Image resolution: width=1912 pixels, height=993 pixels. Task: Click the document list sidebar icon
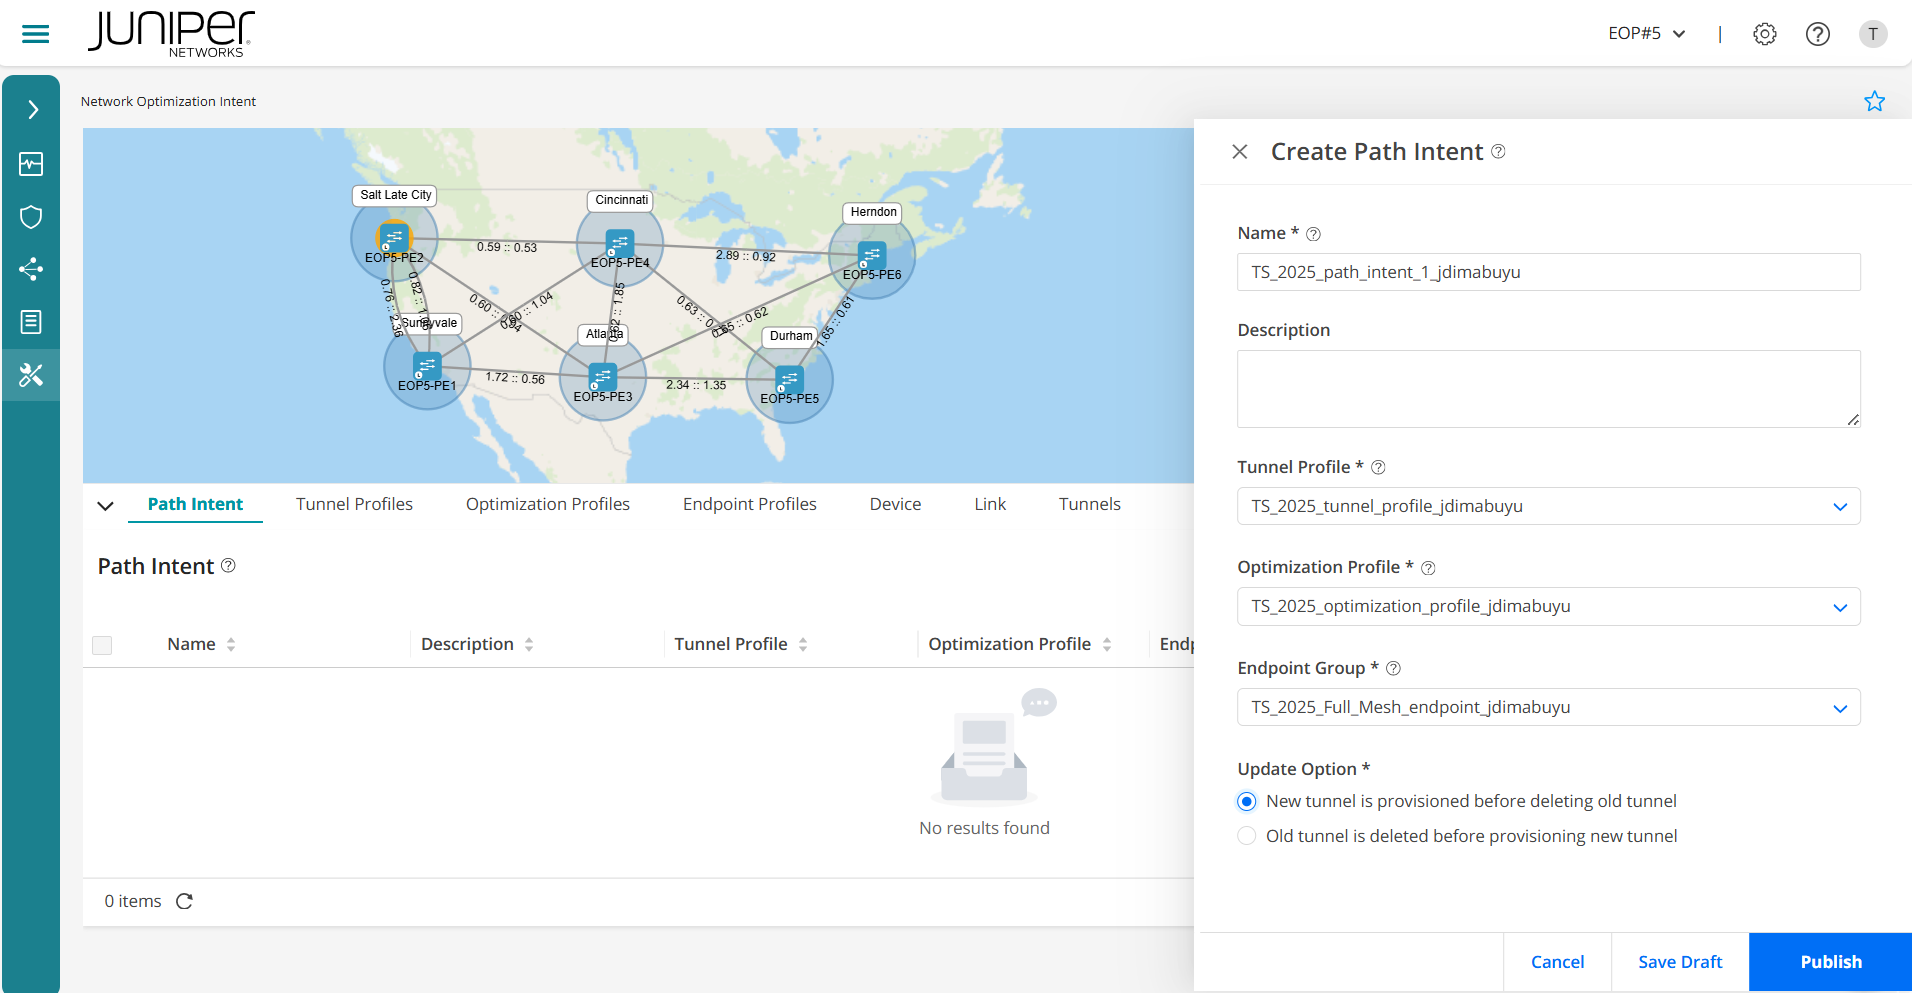[31, 322]
